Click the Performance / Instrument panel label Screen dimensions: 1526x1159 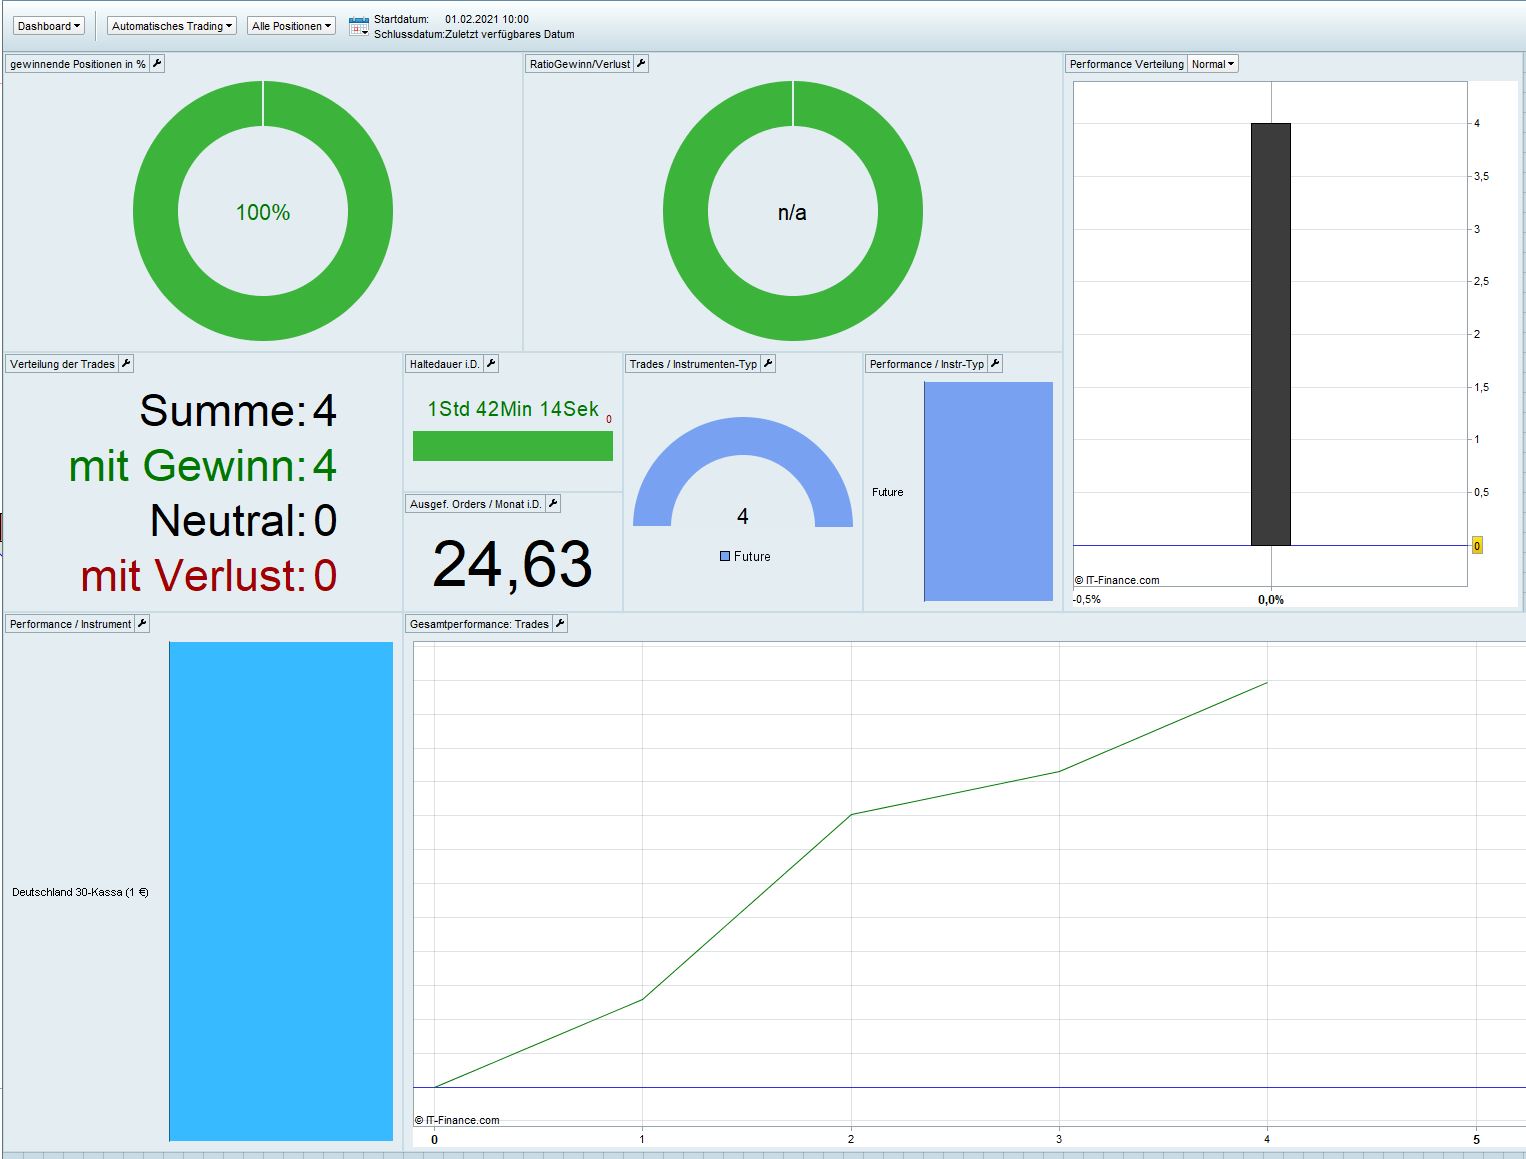[x=70, y=624]
